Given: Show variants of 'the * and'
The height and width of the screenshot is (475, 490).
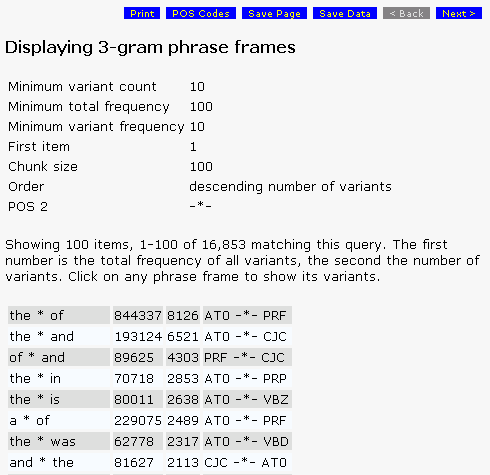Looking at the screenshot, I should (x=41, y=336).
